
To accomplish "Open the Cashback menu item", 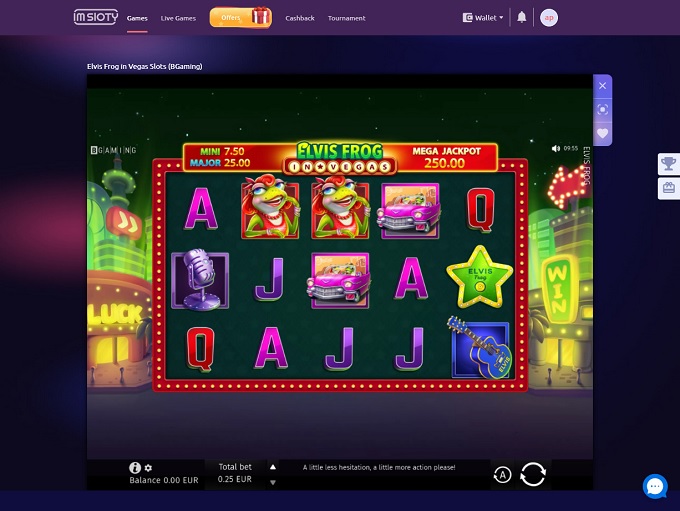I will point(300,18).
